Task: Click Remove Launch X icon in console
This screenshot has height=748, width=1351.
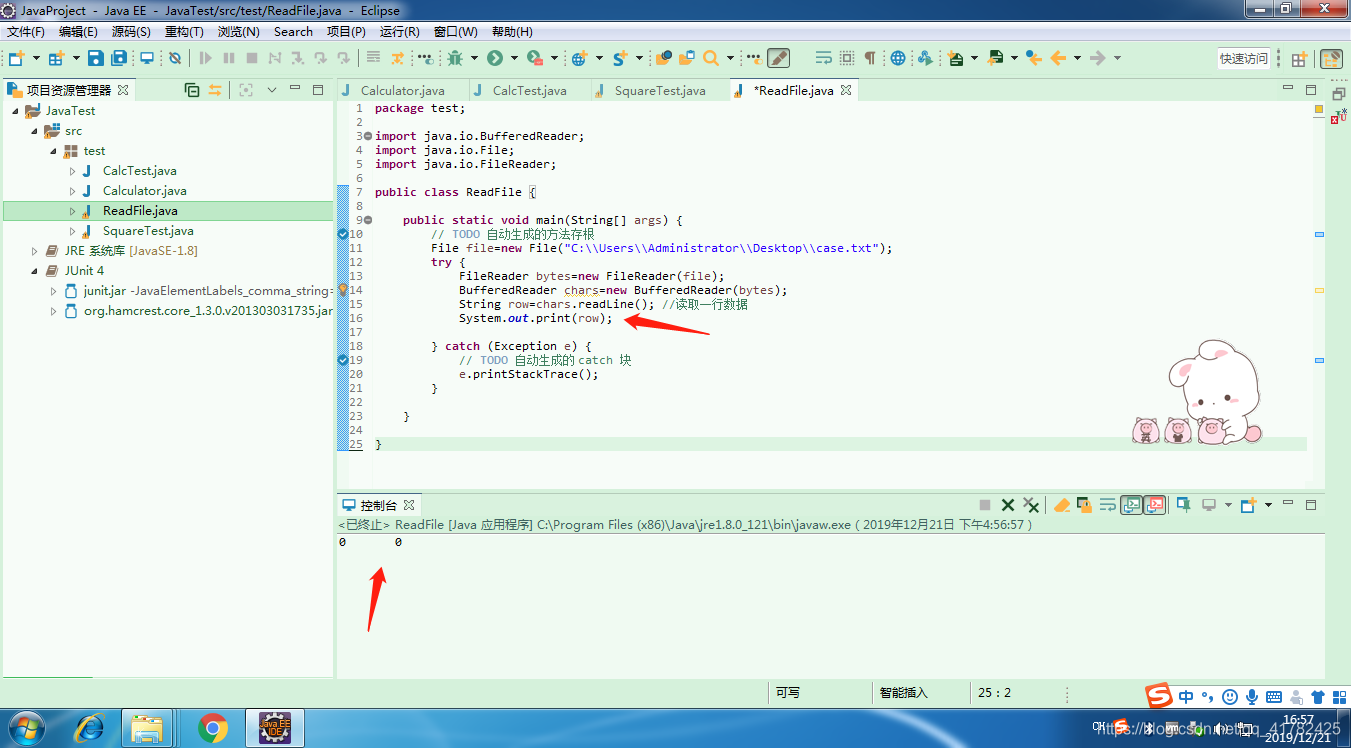Action: point(1008,505)
